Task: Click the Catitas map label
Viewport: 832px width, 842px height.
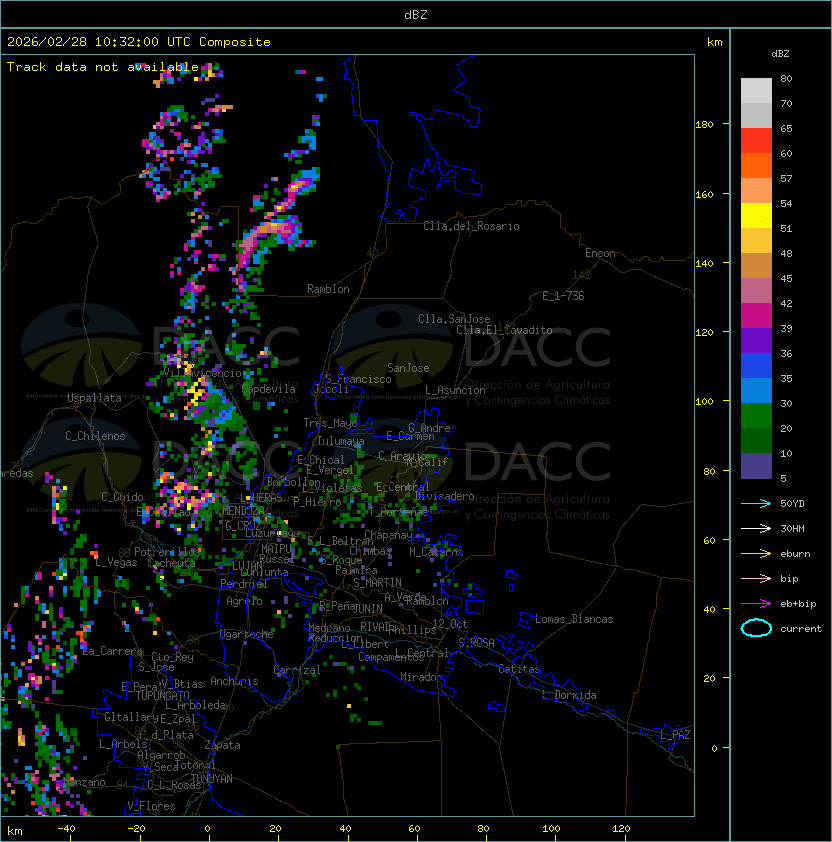Action: coord(519,669)
